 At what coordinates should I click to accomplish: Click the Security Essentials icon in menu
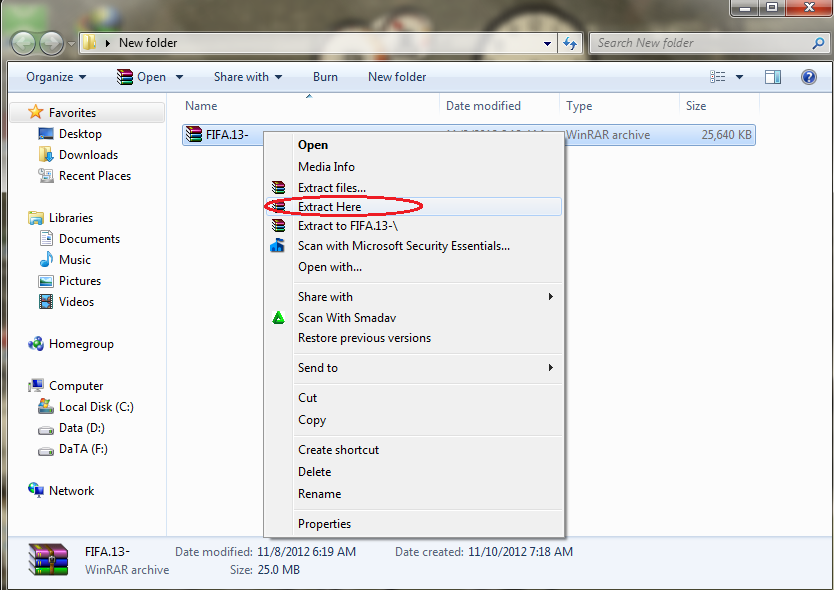(x=277, y=246)
